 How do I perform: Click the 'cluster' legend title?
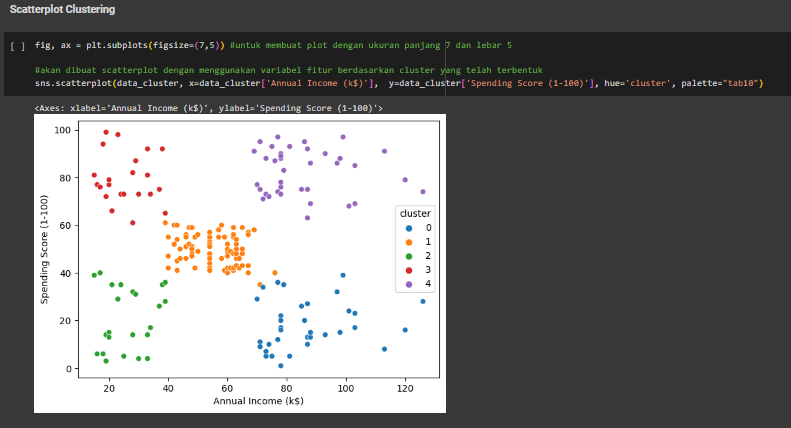(415, 213)
